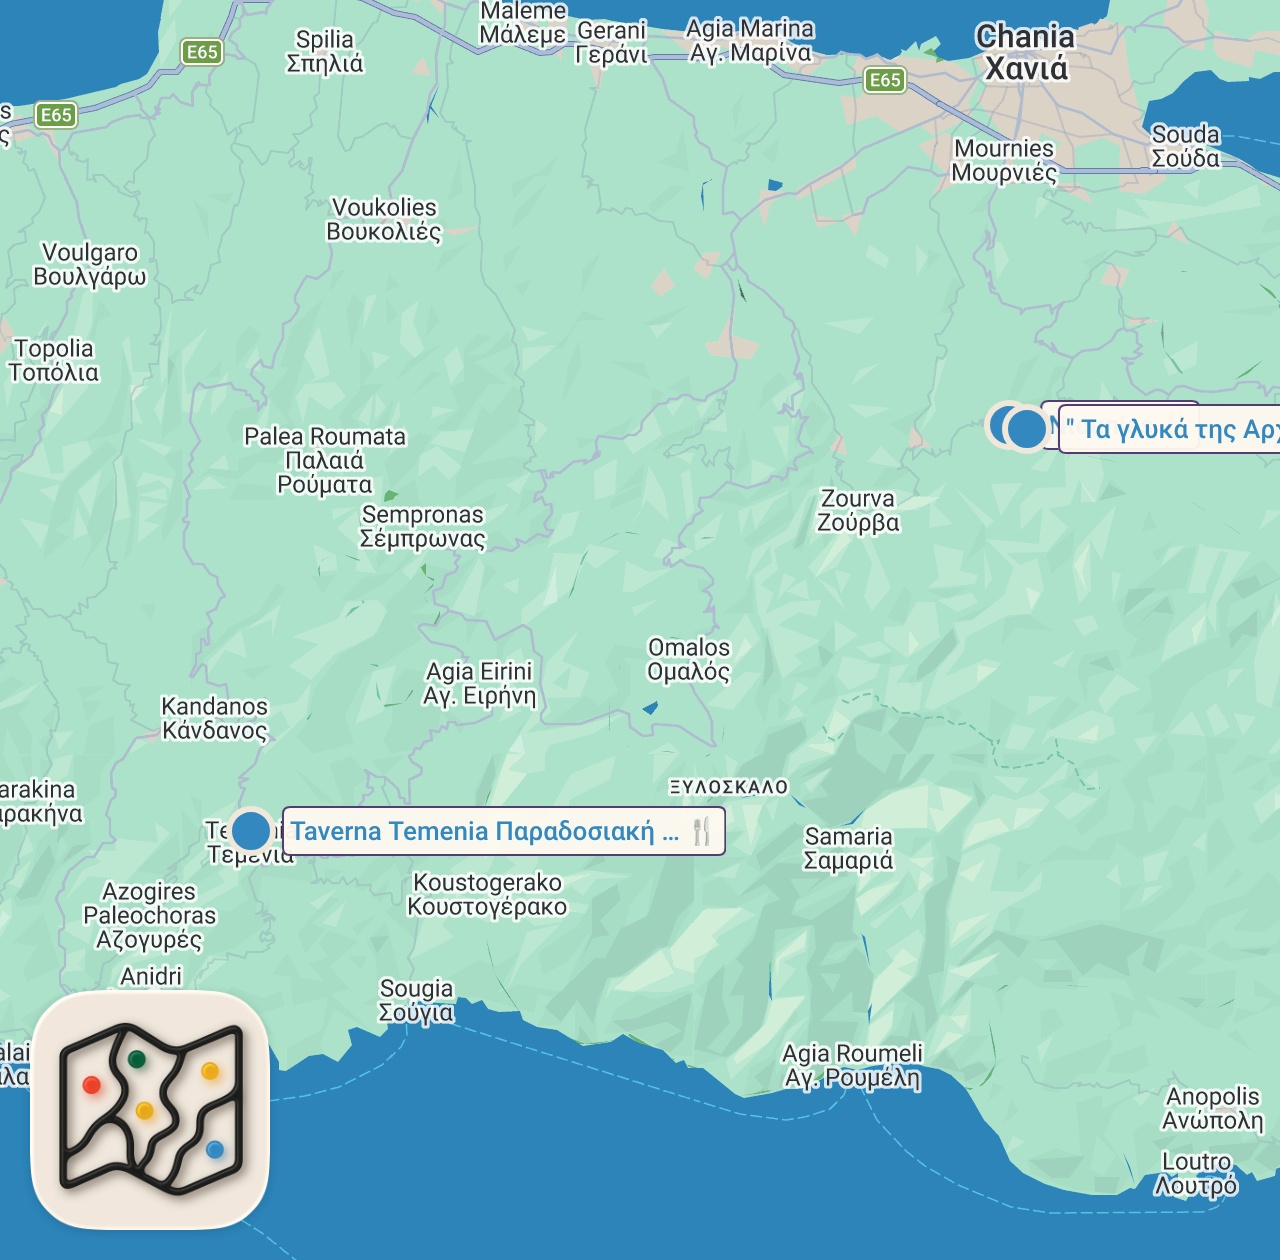Tap the restaurant fork-knife icon on Taverna label

(x=702, y=831)
